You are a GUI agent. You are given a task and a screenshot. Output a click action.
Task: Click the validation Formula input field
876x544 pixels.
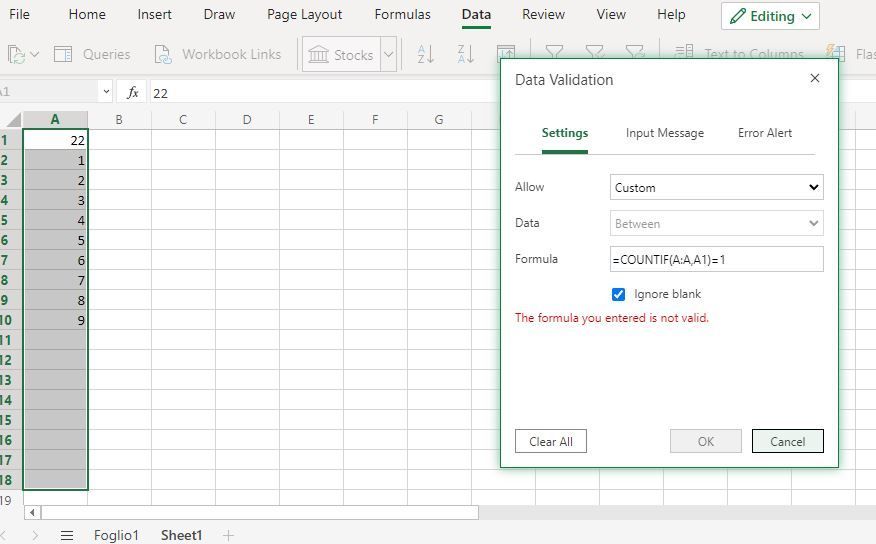point(716,259)
